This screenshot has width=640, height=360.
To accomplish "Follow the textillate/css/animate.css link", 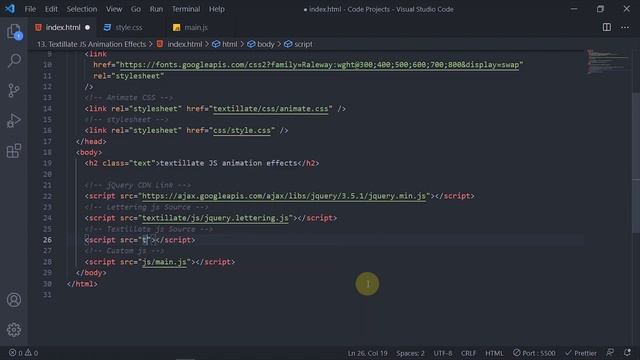I will (x=271, y=109).
